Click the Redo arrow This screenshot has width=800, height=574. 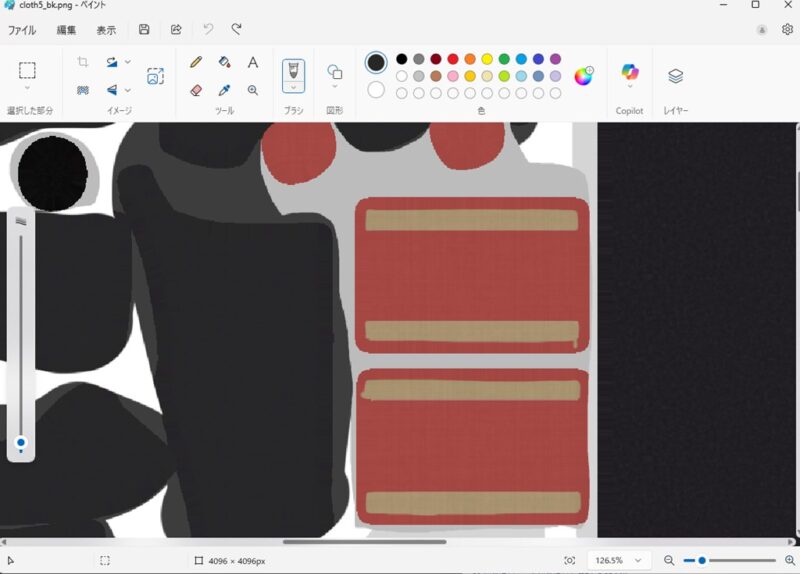point(236,29)
